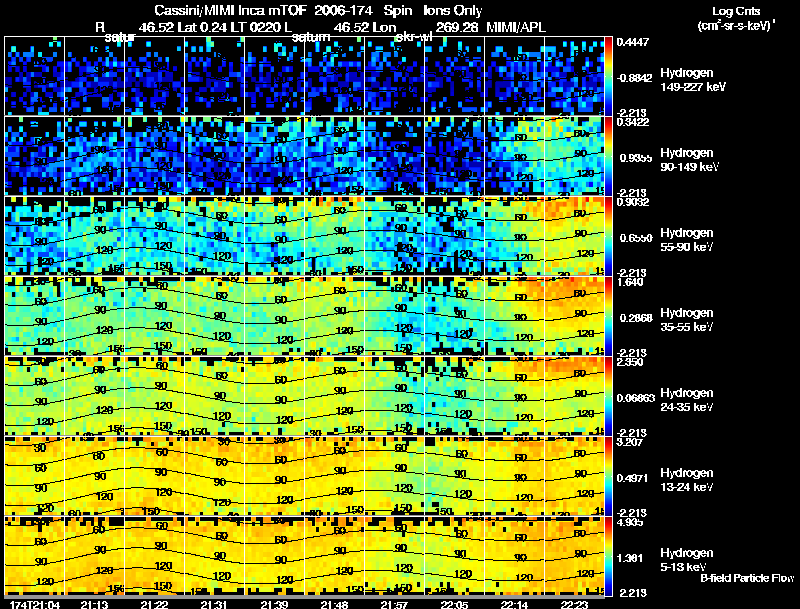The image size is (800, 609).
Task: Click the '21:31' time axis tick
Action: coord(213,604)
